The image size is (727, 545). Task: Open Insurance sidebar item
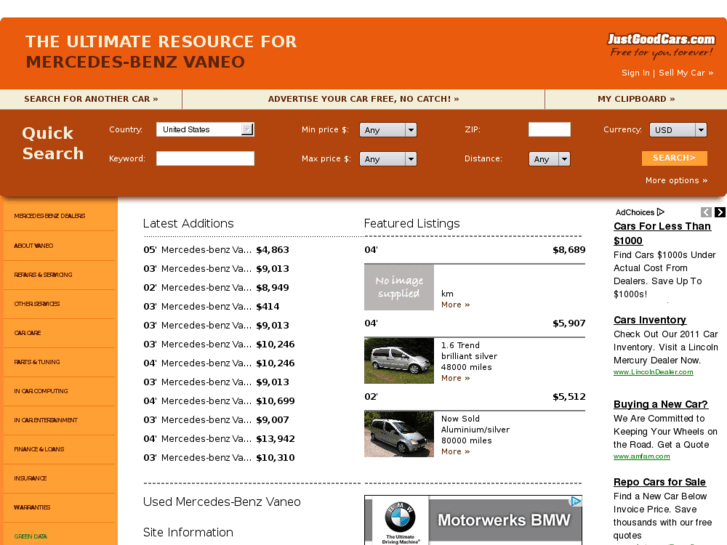30,478
